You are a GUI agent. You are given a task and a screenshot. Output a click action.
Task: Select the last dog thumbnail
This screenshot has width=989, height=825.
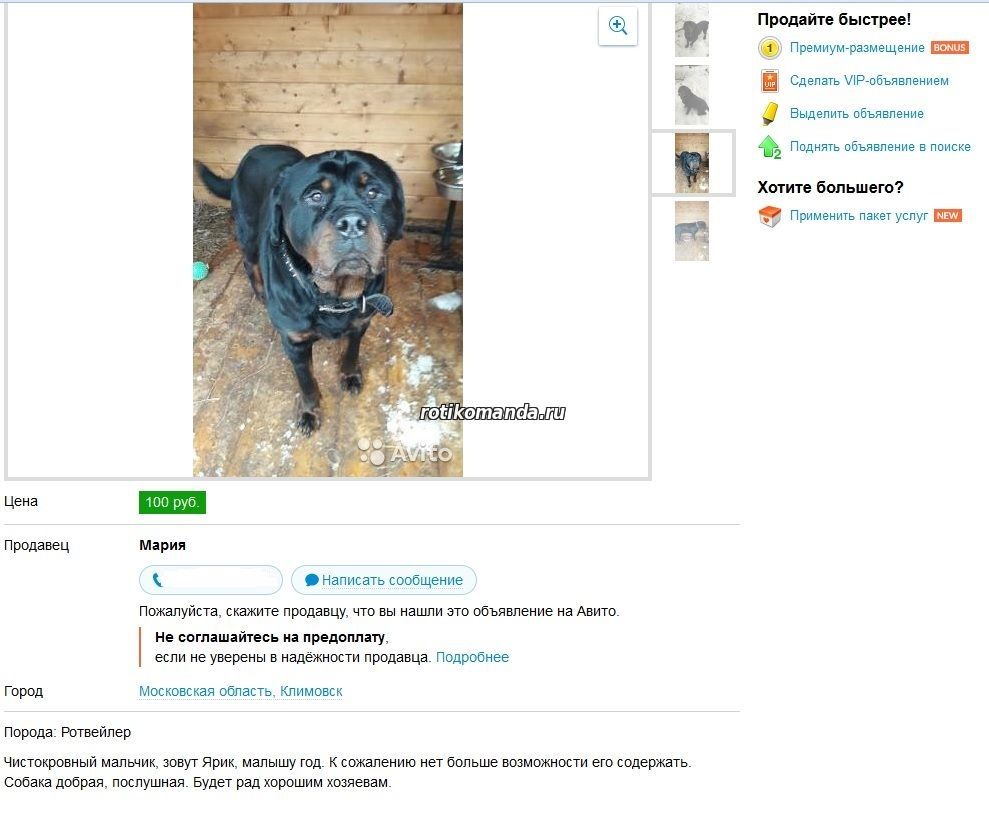click(x=691, y=231)
